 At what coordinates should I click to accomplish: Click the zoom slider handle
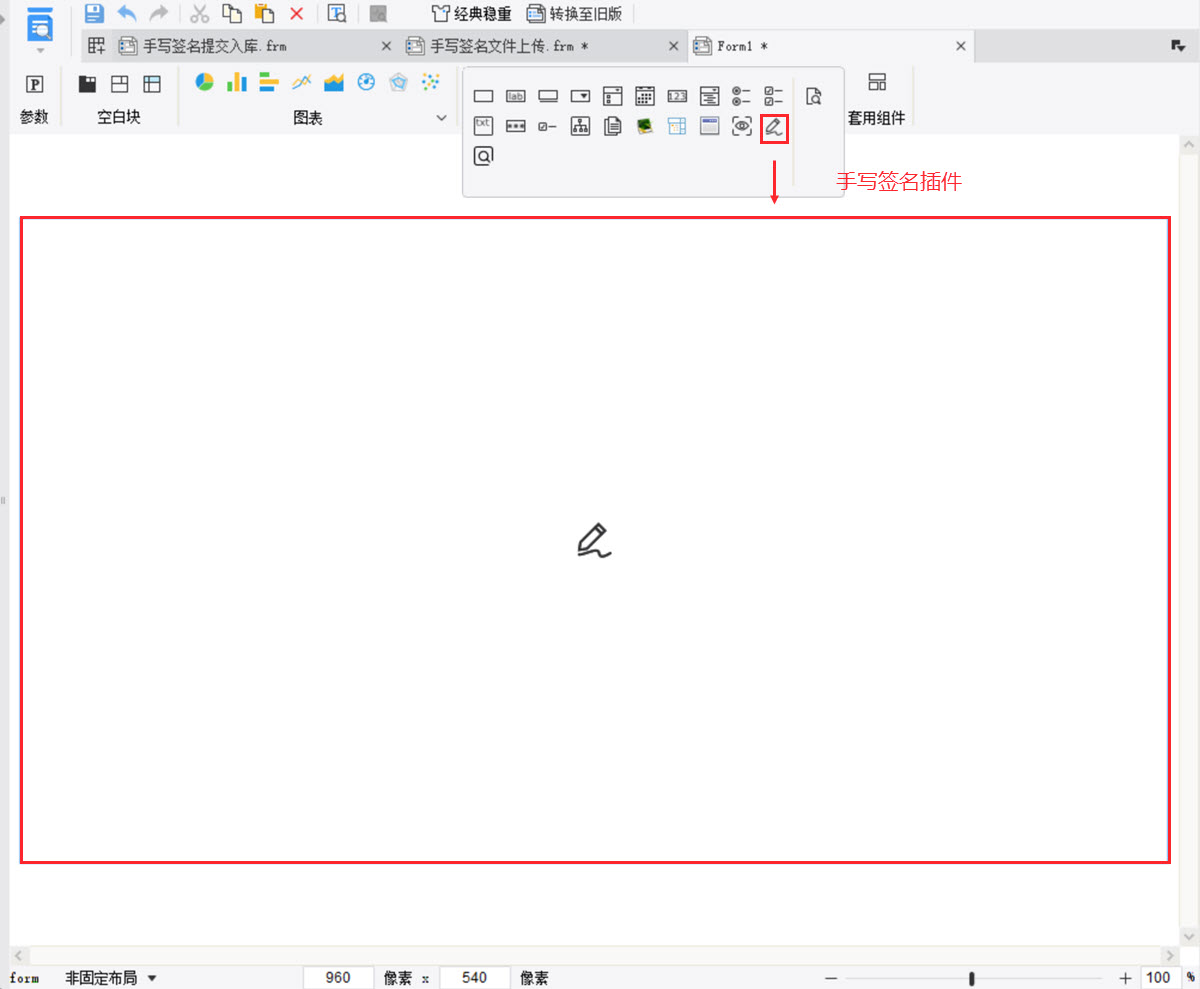click(x=972, y=978)
